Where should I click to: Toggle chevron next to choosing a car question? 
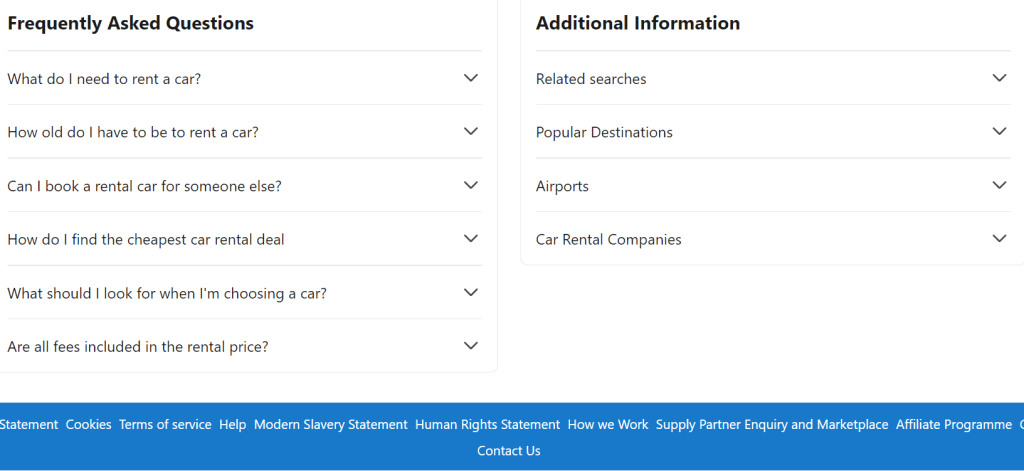471,292
